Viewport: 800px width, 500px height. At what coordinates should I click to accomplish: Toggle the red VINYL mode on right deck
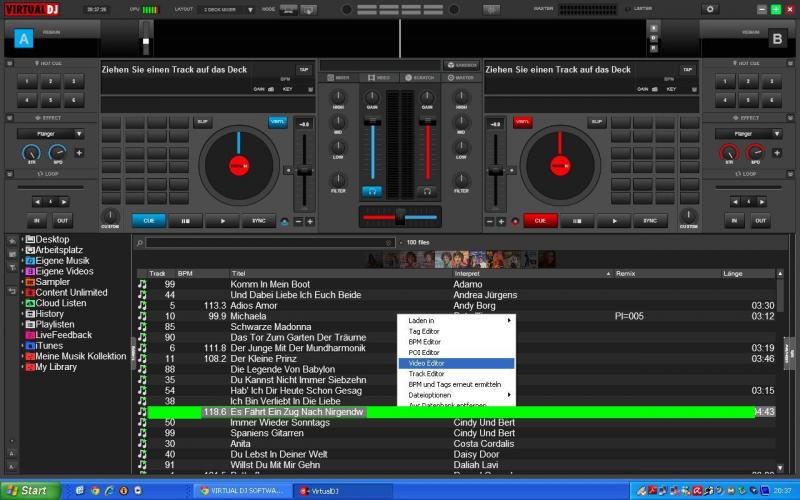pyautogui.click(x=522, y=122)
